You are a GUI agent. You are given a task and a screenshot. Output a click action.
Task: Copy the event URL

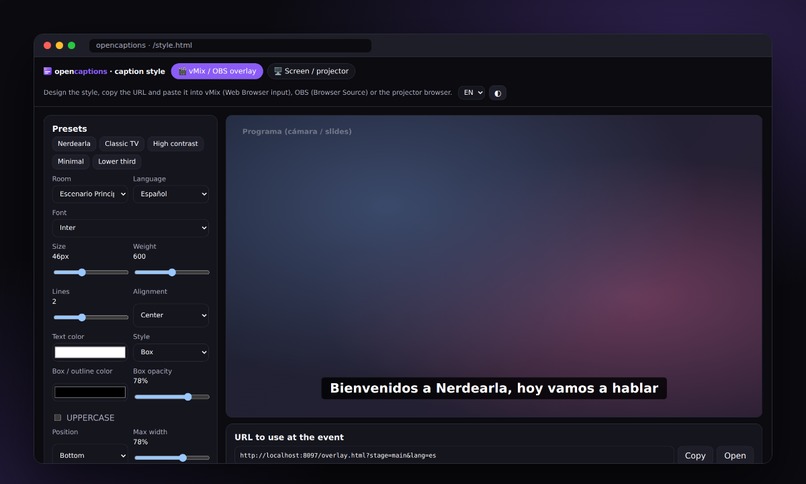click(x=695, y=456)
